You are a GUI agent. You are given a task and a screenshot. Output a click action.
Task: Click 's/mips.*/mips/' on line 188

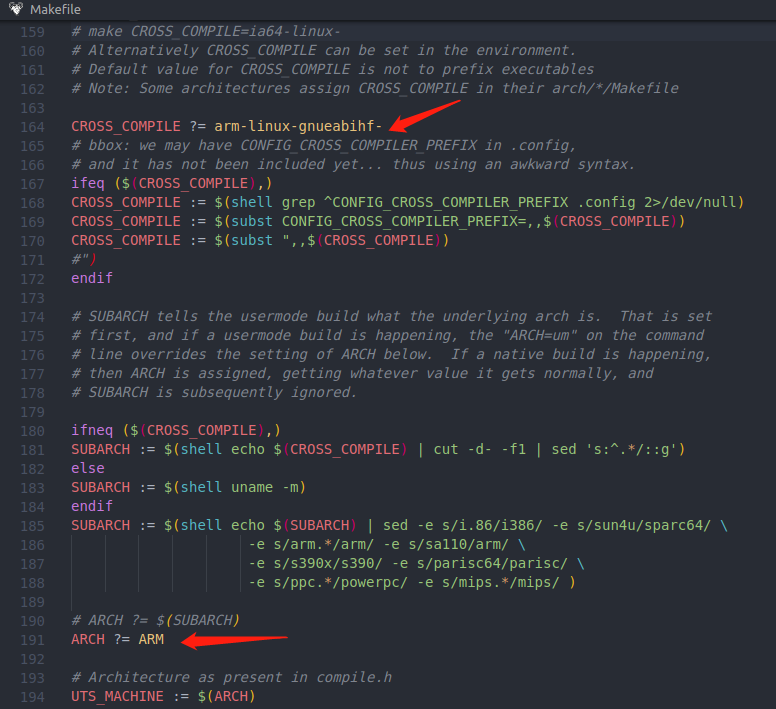pos(501,582)
